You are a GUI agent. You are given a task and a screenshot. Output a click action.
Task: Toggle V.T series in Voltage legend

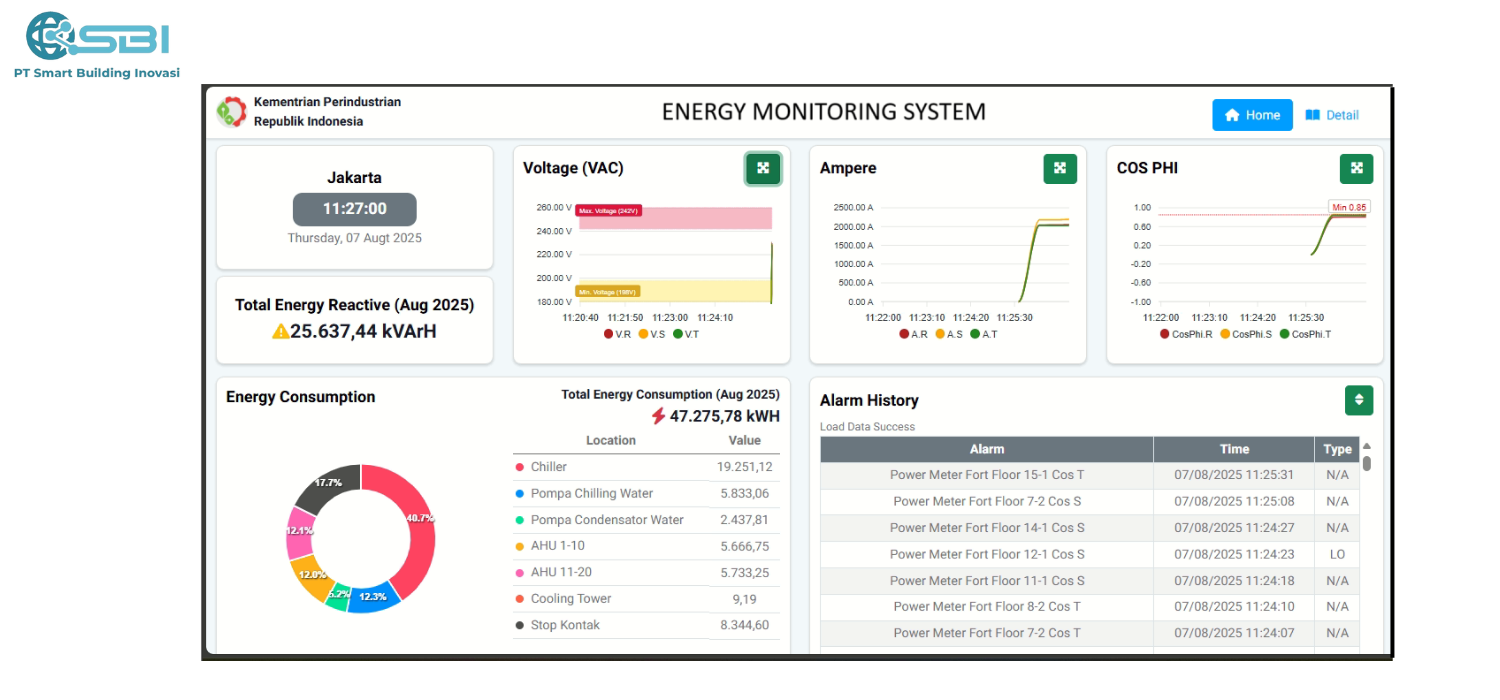685,334
